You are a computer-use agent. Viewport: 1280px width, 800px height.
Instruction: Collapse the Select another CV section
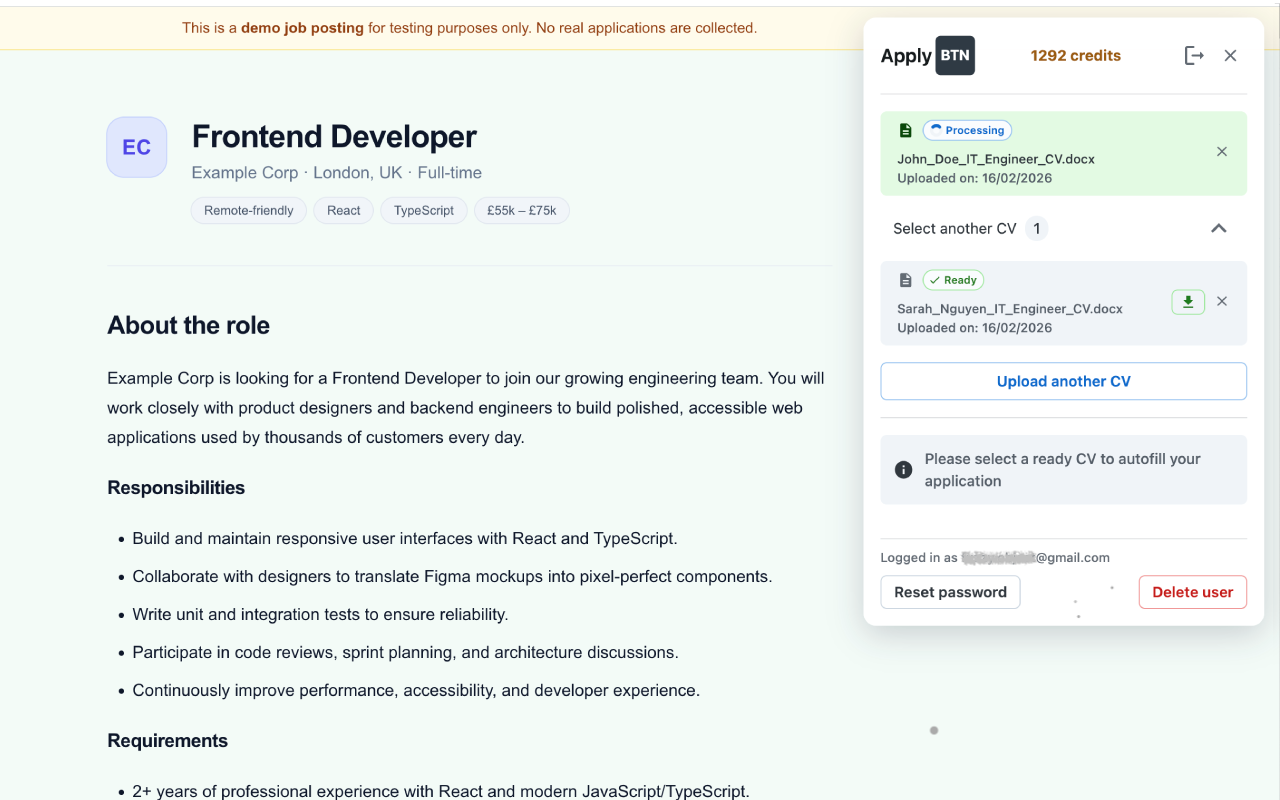pos(1219,228)
